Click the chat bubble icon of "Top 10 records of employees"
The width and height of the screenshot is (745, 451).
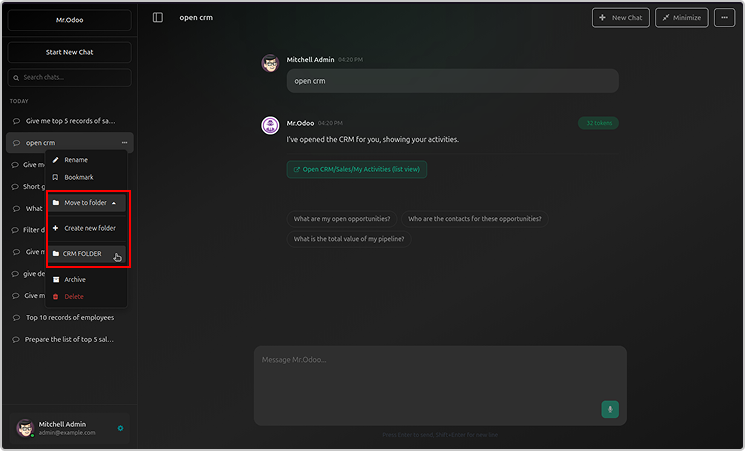pos(16,318)
